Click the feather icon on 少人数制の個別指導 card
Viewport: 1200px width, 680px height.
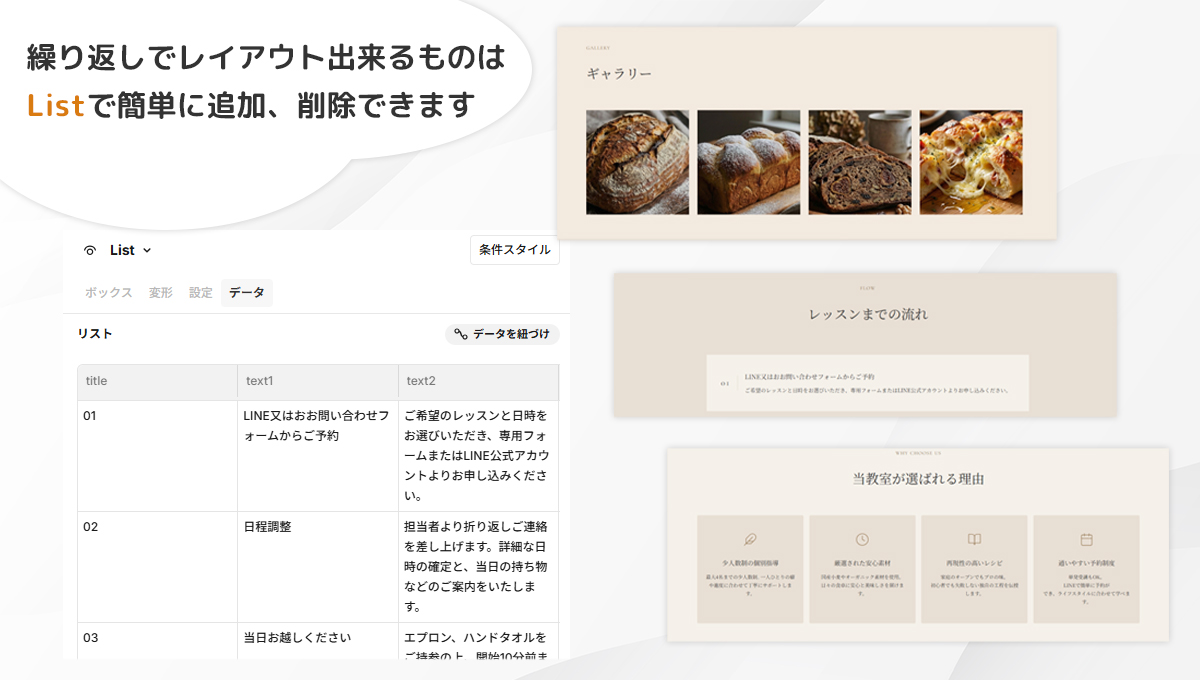[x=751, y=539]
